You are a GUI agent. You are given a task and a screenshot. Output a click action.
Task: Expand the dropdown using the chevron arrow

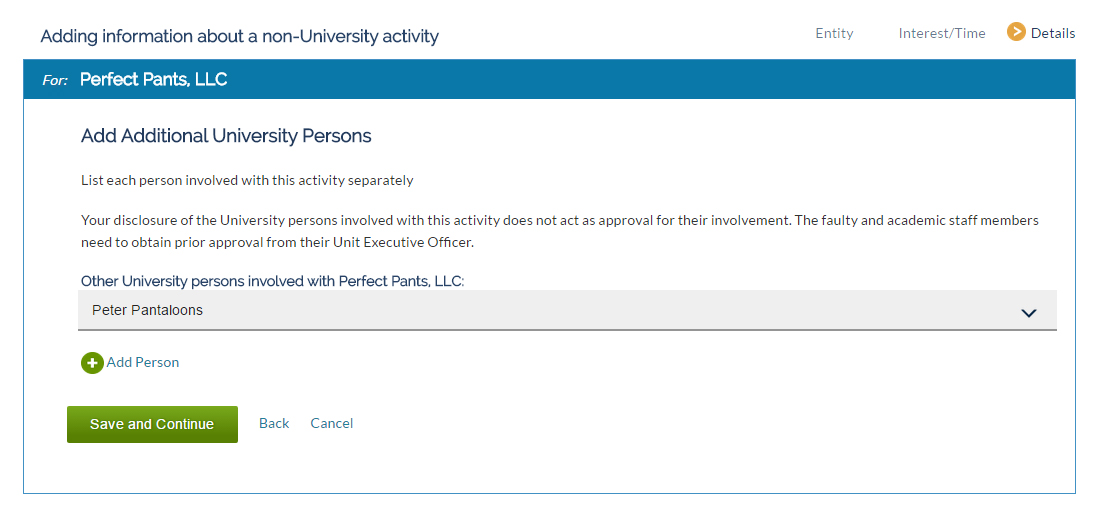point(1029,312)
